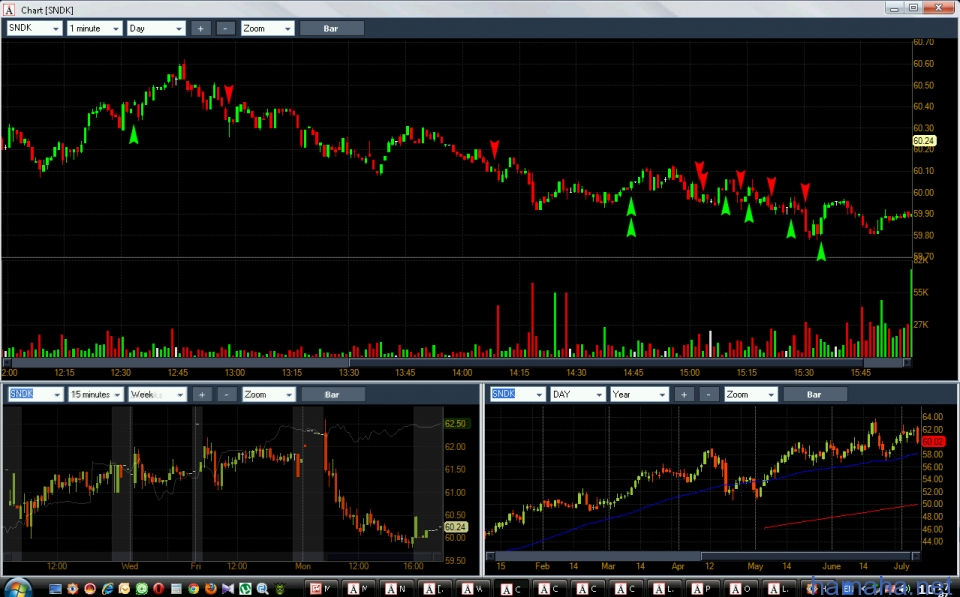Zoom out with the - button on 1 minute chart
Screen dimensions: 960x597
[x=225, y=28]
